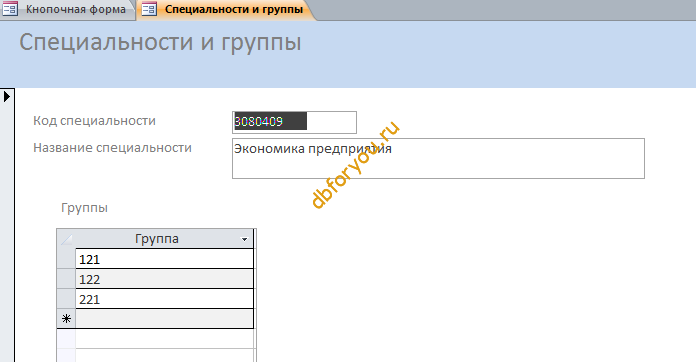The image size is (696, 362).
Task: Click the new record asterisk row selector
Action: [66, 319]
